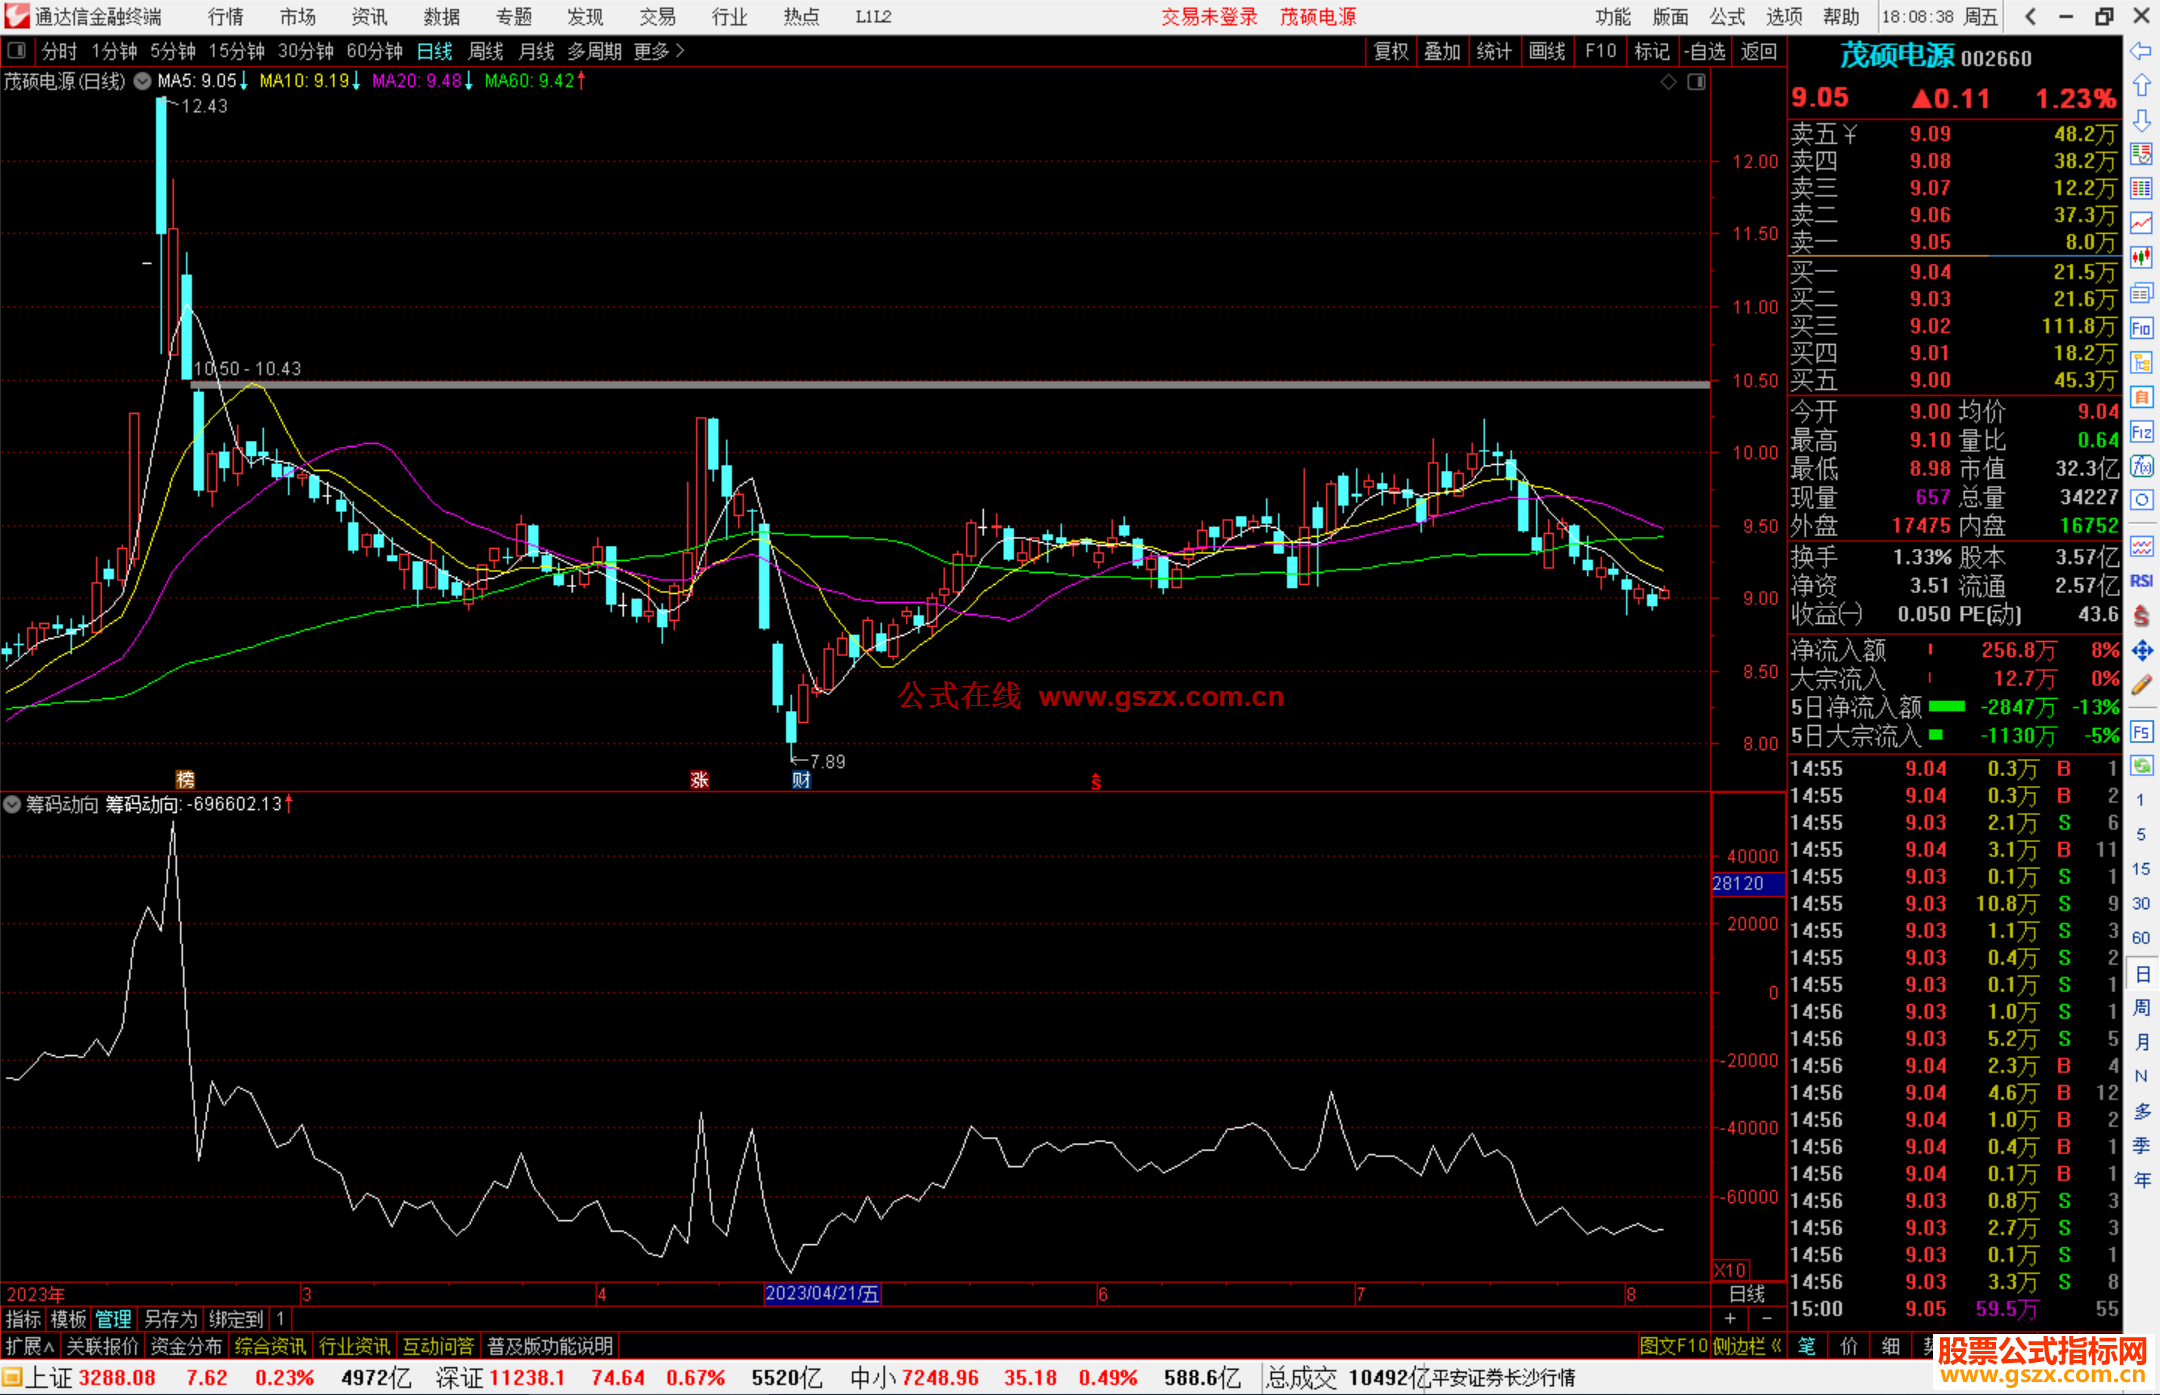Click the 2023/04/21 date marker on timeline
Viewport: 2160px width, 1395px height.
(821, 1294)
